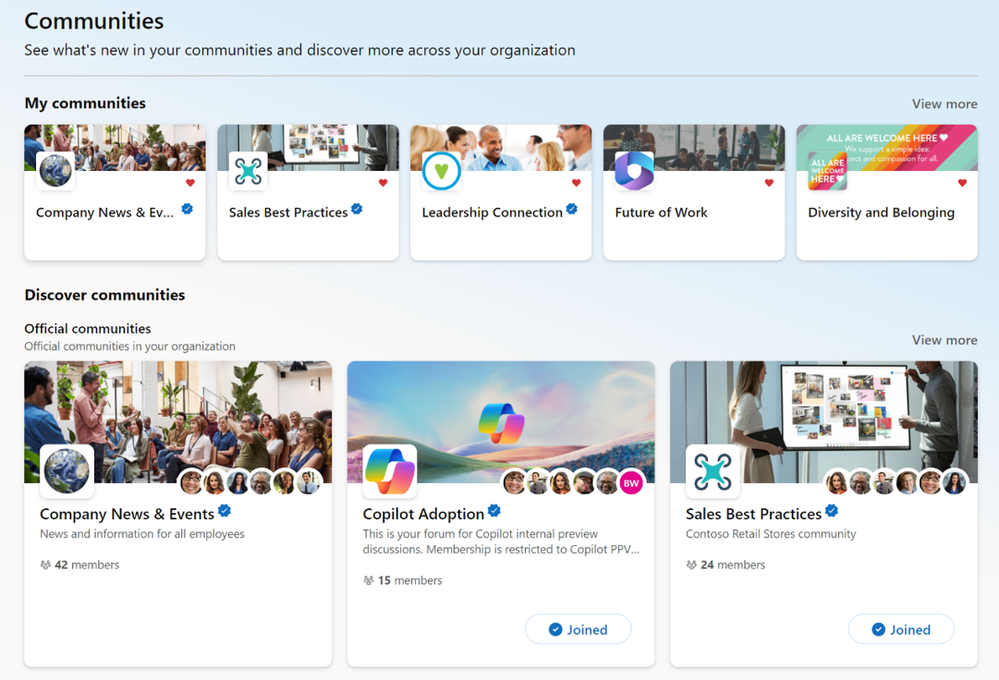The width and height of the screenshot is (999, 680).
Task: Click the Official communities subheading
Action: [x=87, y=329]
